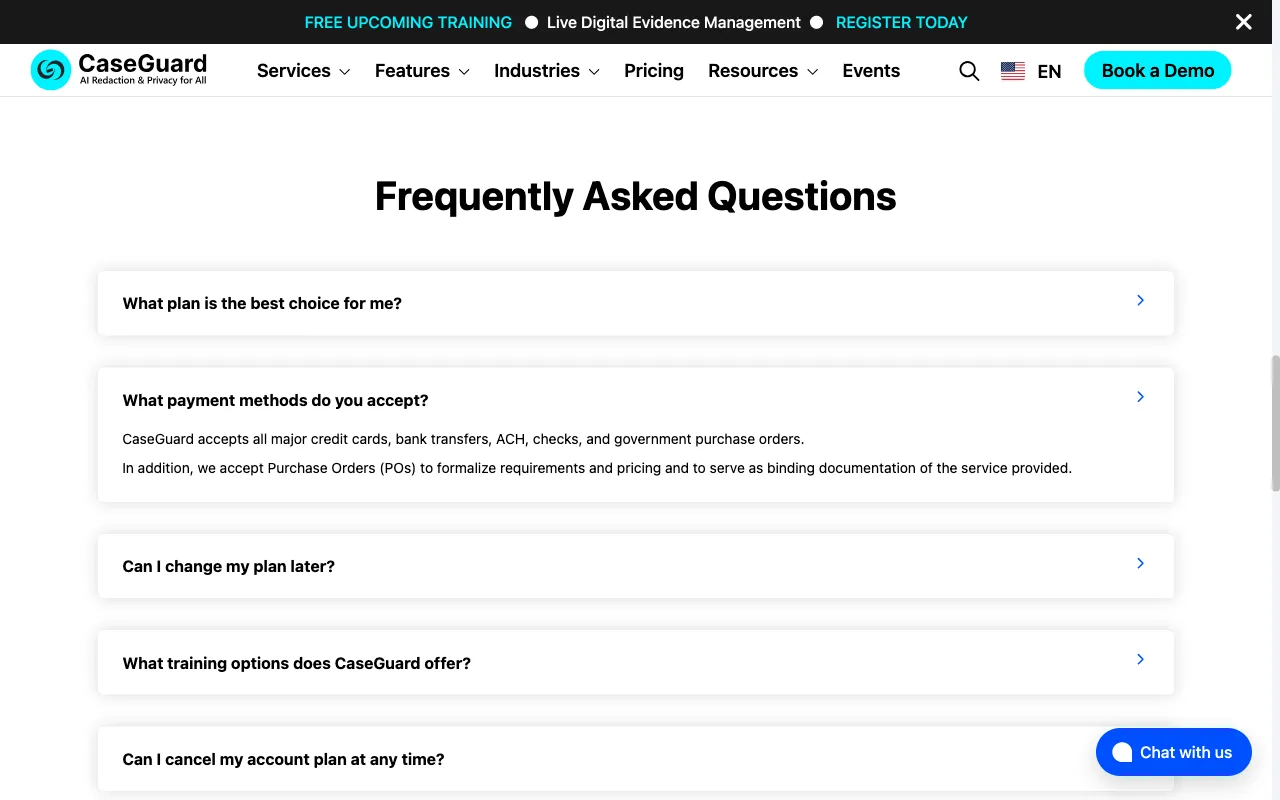Open the Features menu item
Viewport: 1280px width, 800px height.
pos(412,71)
